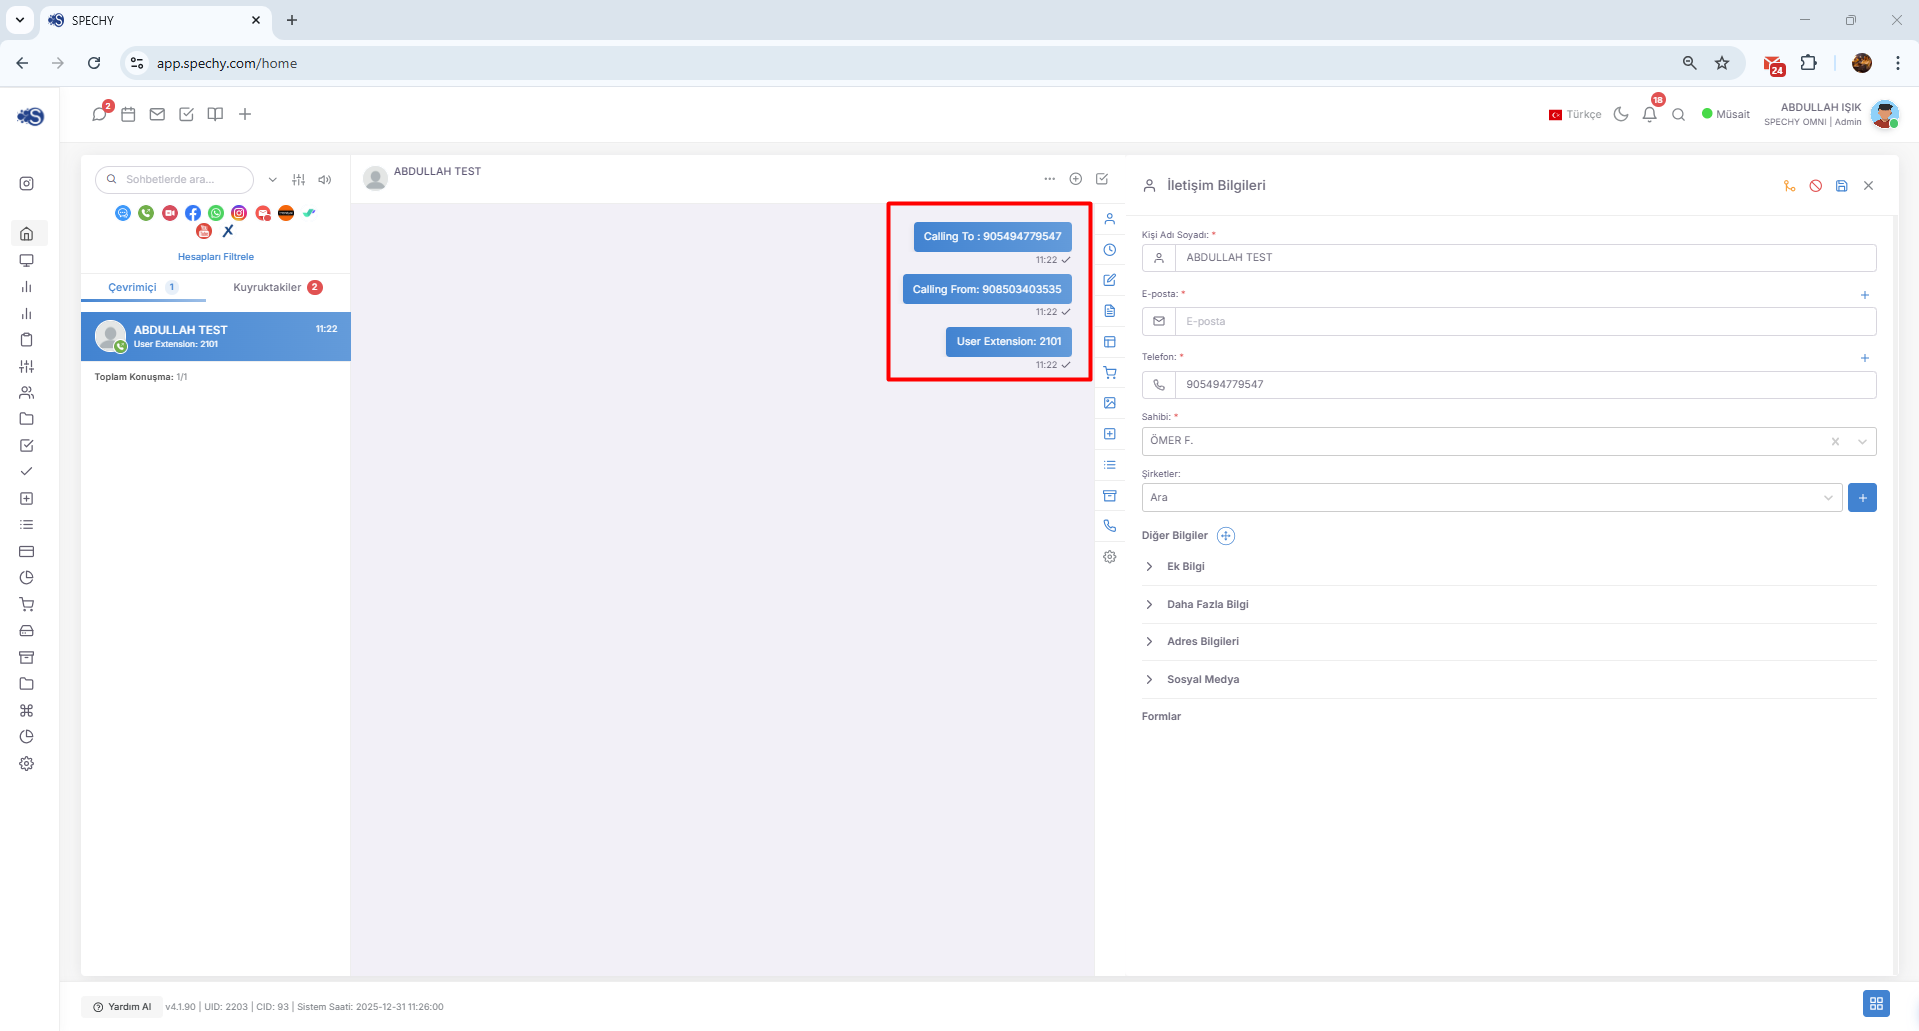The height and width of the screenshot is (1031, 1919).
Task: Change the Müsait availability status
Action: pos(1726,114)
